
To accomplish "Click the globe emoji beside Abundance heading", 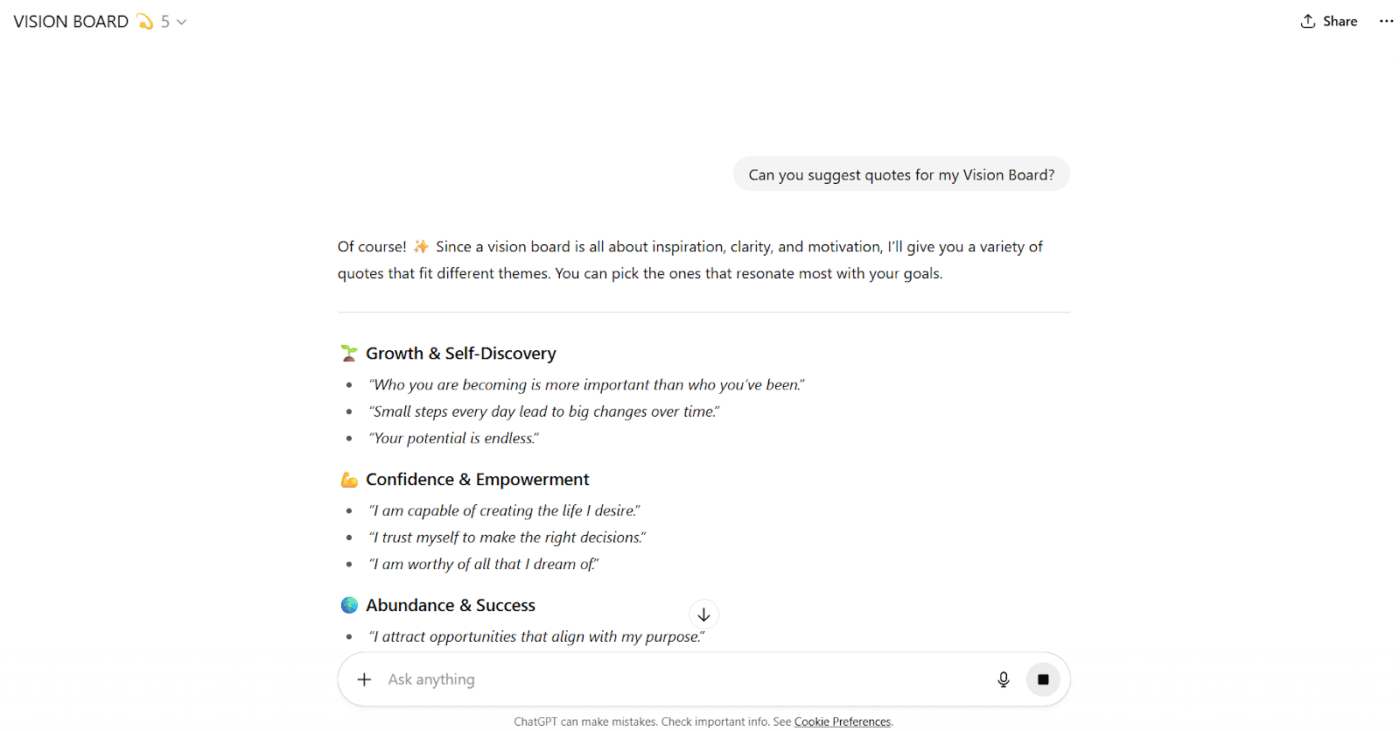I will click(x=349, y=605).
